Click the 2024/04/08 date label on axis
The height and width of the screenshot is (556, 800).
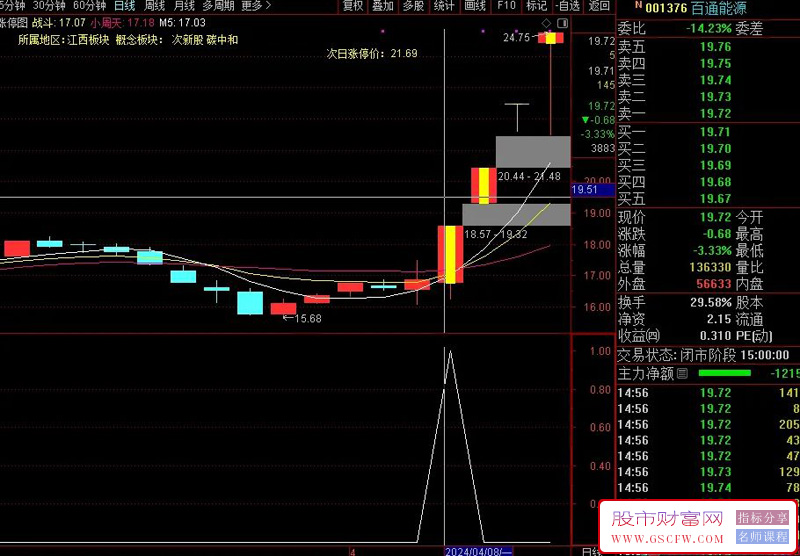point(478,551)
